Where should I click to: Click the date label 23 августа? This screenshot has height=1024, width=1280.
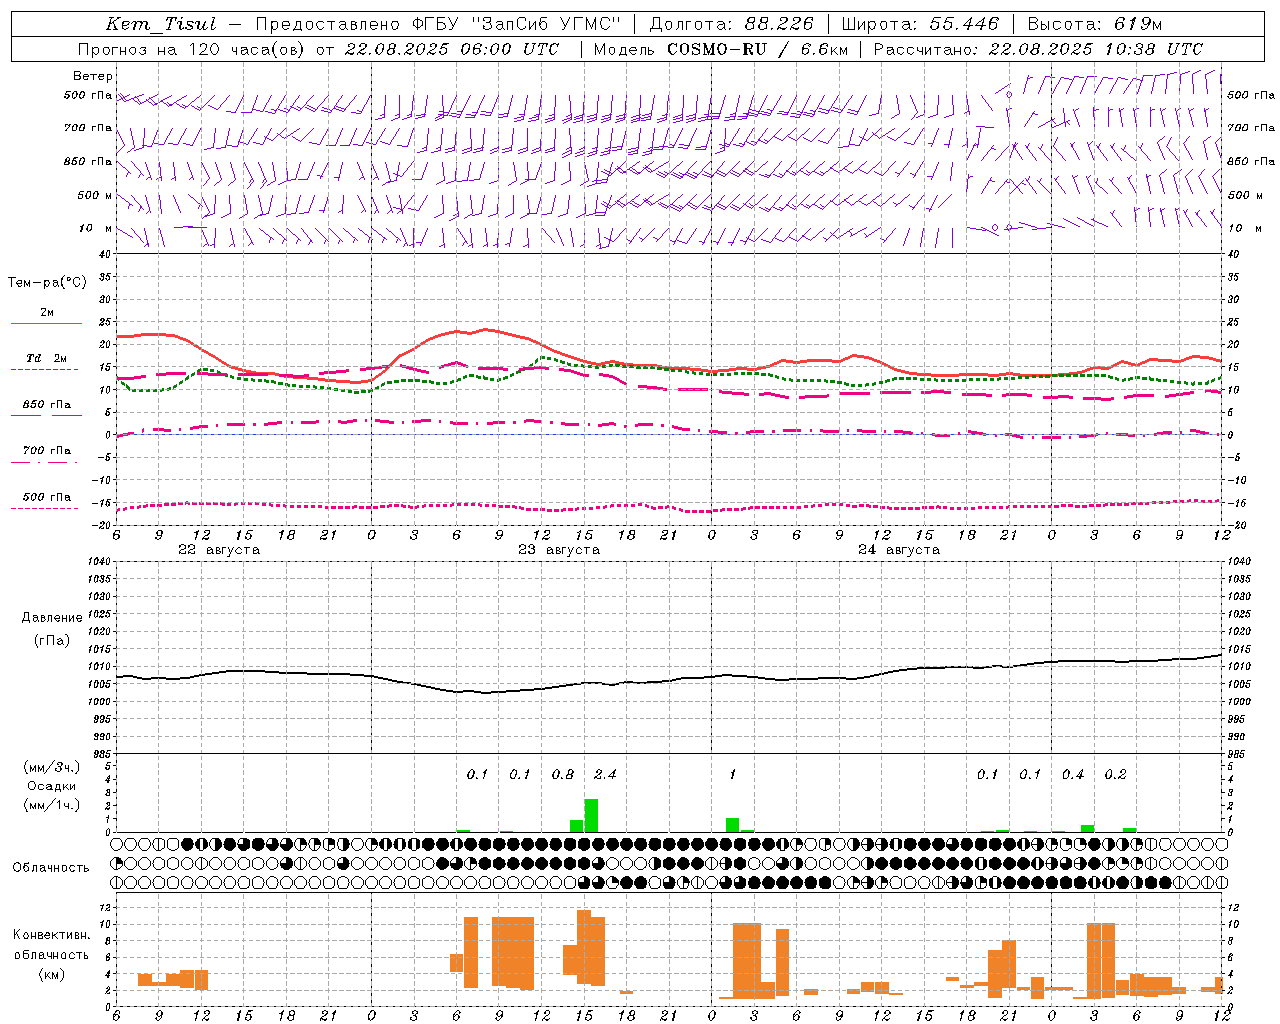tap(559, 550)
